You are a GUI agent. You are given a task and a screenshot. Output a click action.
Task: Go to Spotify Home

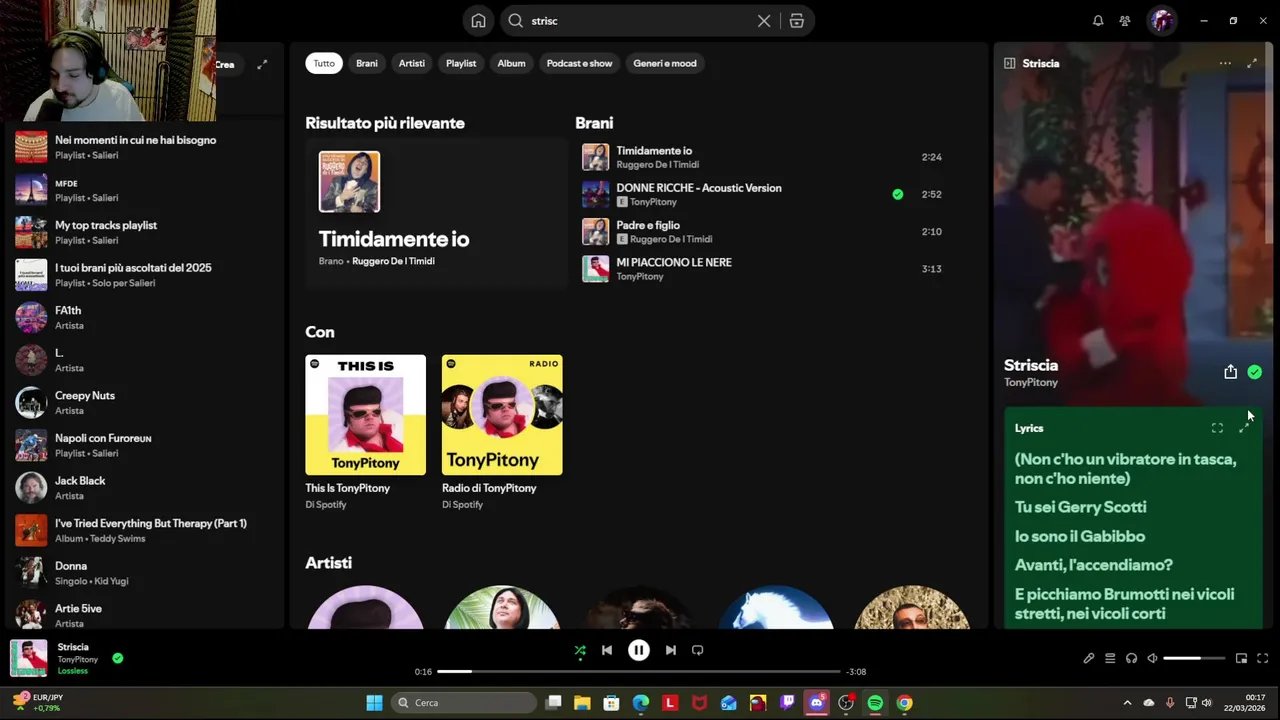click(x=479, y=21)
